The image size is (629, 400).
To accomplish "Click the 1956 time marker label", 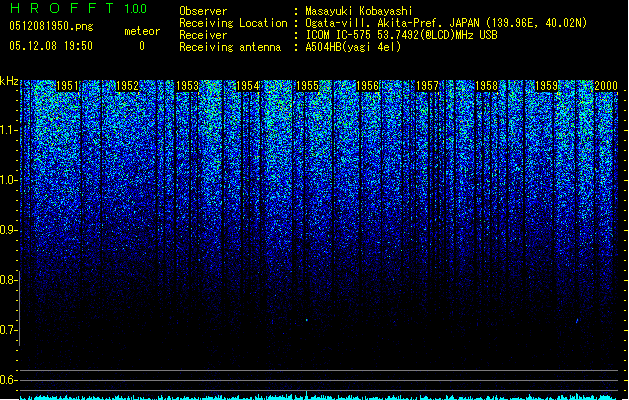I will [367, 86].
